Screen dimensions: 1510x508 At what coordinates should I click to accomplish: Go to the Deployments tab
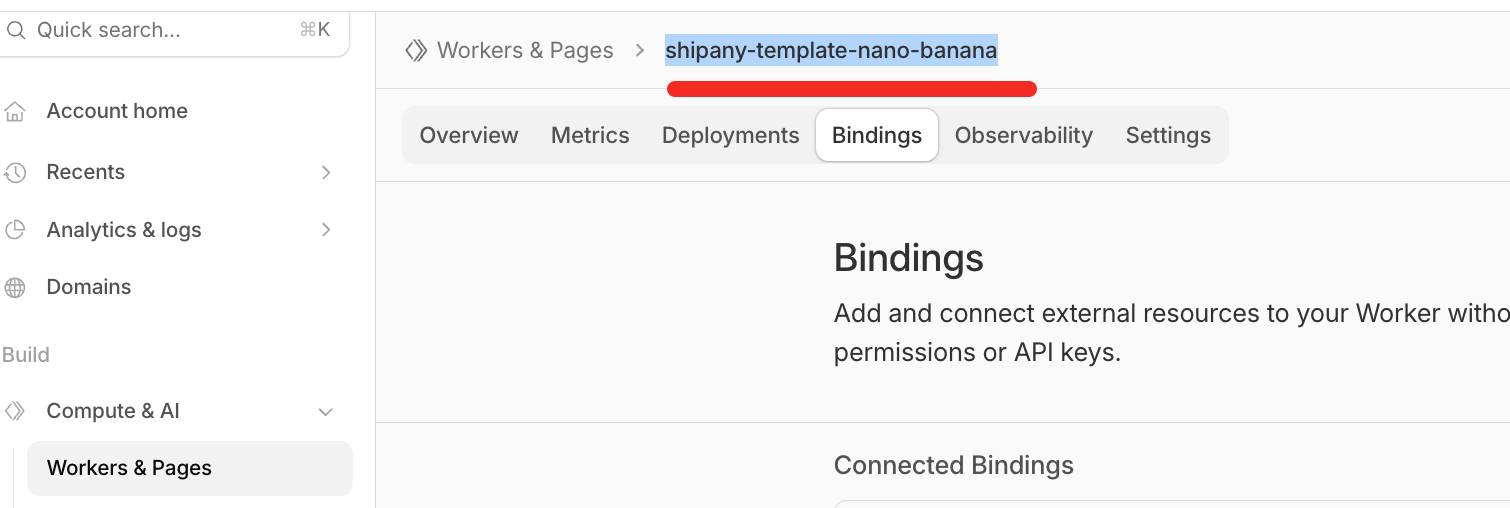click(731, 135)
